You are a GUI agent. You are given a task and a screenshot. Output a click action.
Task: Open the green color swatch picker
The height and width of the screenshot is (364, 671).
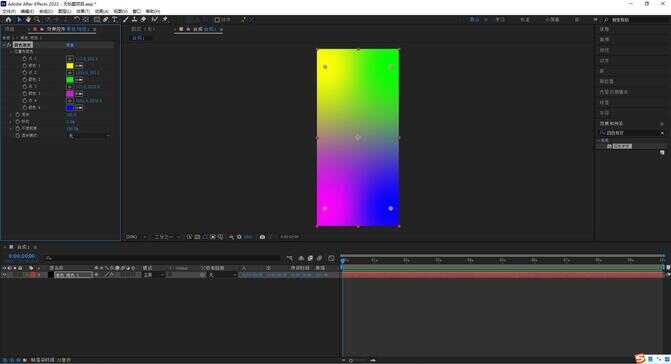coord(70,80)
